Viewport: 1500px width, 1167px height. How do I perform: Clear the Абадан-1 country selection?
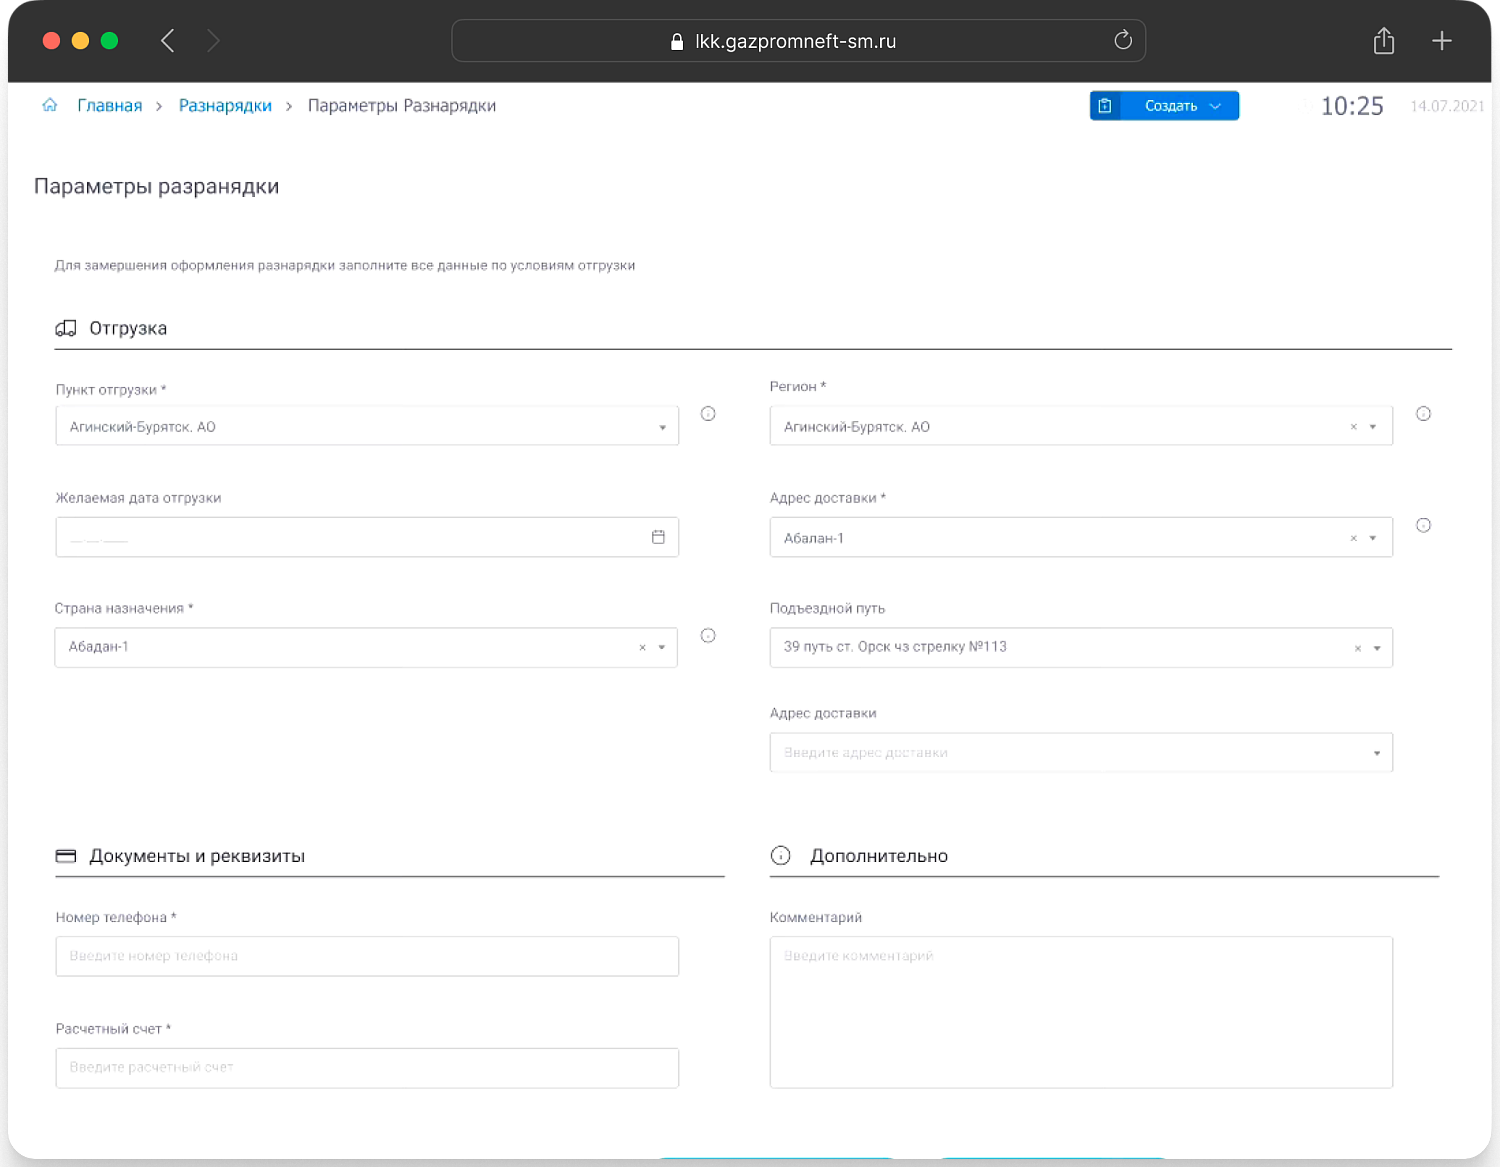(642, 647)
